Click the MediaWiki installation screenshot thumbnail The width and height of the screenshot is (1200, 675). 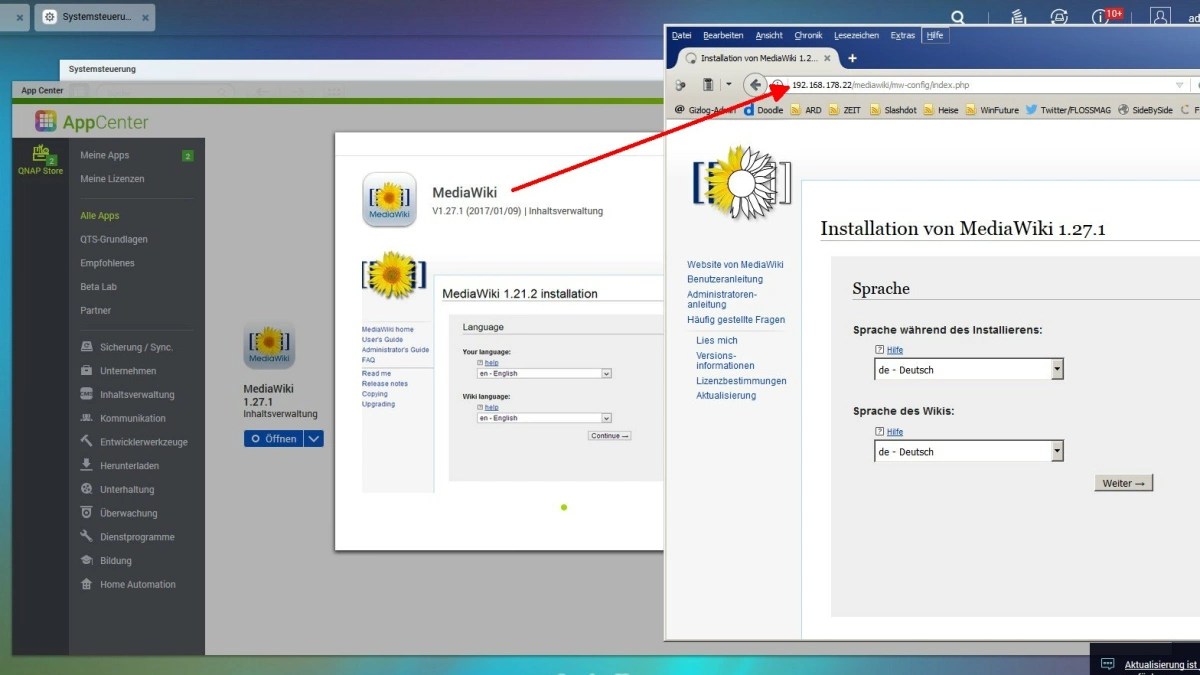click(x=512, y=373)
